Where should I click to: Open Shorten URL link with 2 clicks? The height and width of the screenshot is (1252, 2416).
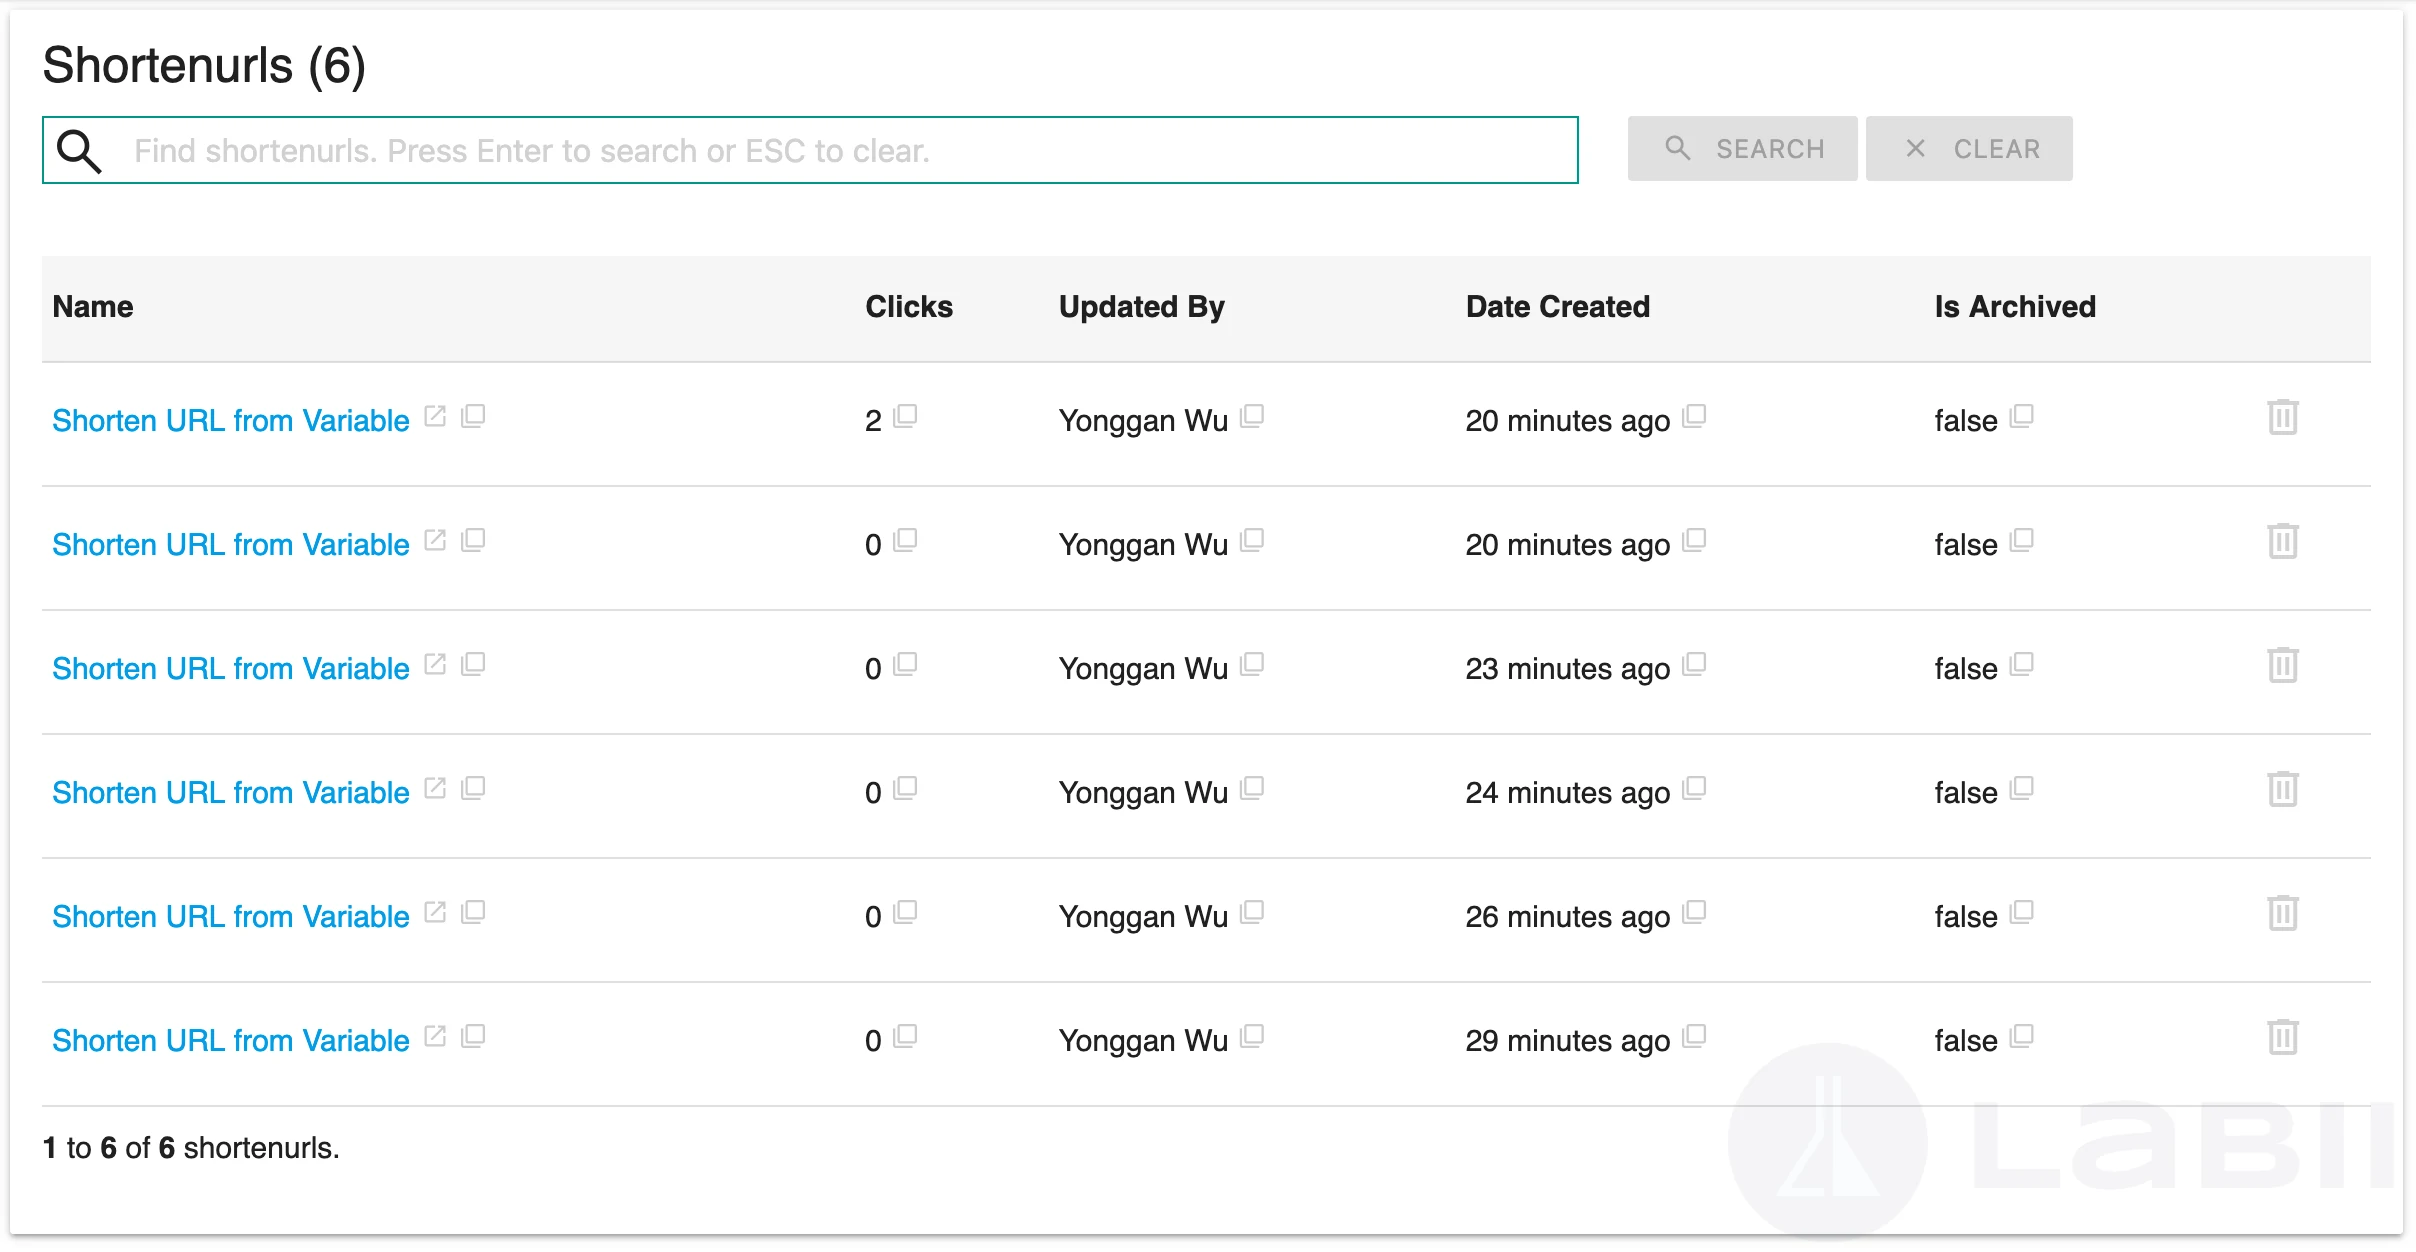231,420
